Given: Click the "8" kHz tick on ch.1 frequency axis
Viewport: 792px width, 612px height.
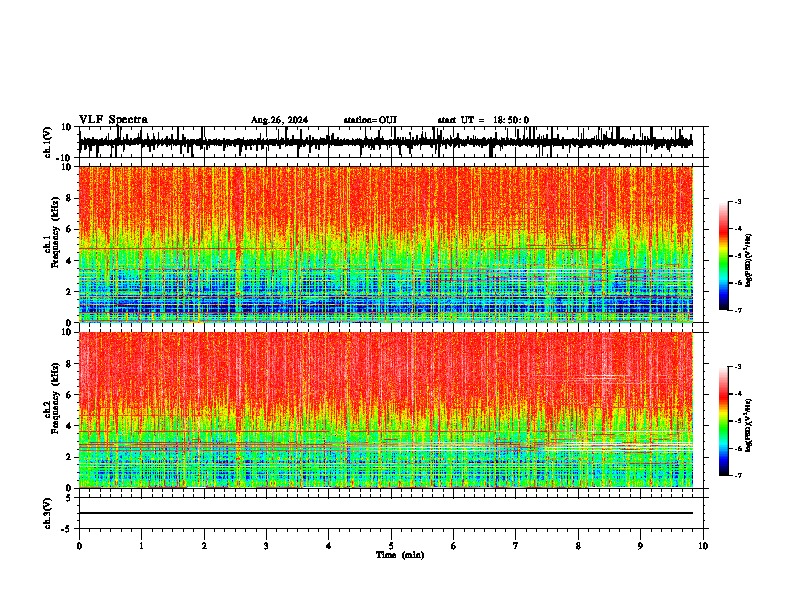Looking at the screenshot, I should (x=70, y=198).
